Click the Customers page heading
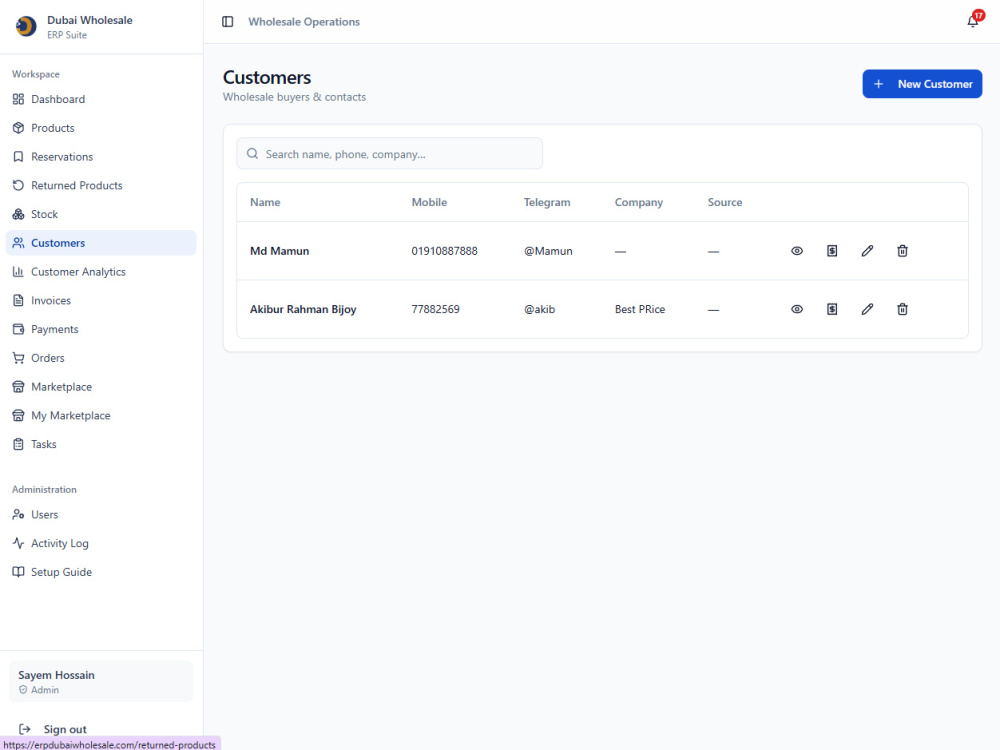1000x750 pixels. coord(267,77)
